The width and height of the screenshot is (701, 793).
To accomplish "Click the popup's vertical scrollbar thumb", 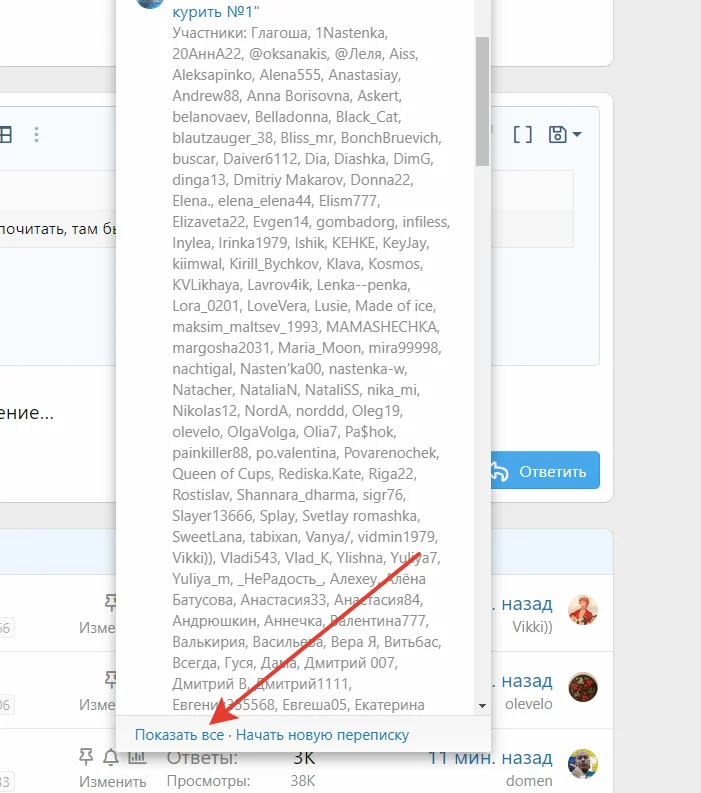I will [483, 101].
